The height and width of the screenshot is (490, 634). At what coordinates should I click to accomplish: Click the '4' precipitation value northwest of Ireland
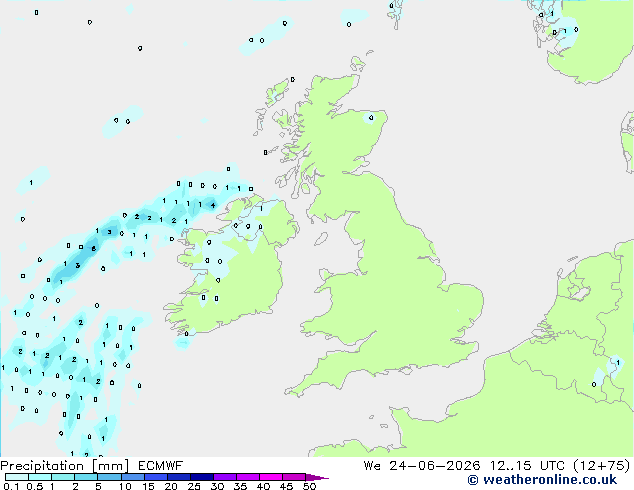[213, 205]
